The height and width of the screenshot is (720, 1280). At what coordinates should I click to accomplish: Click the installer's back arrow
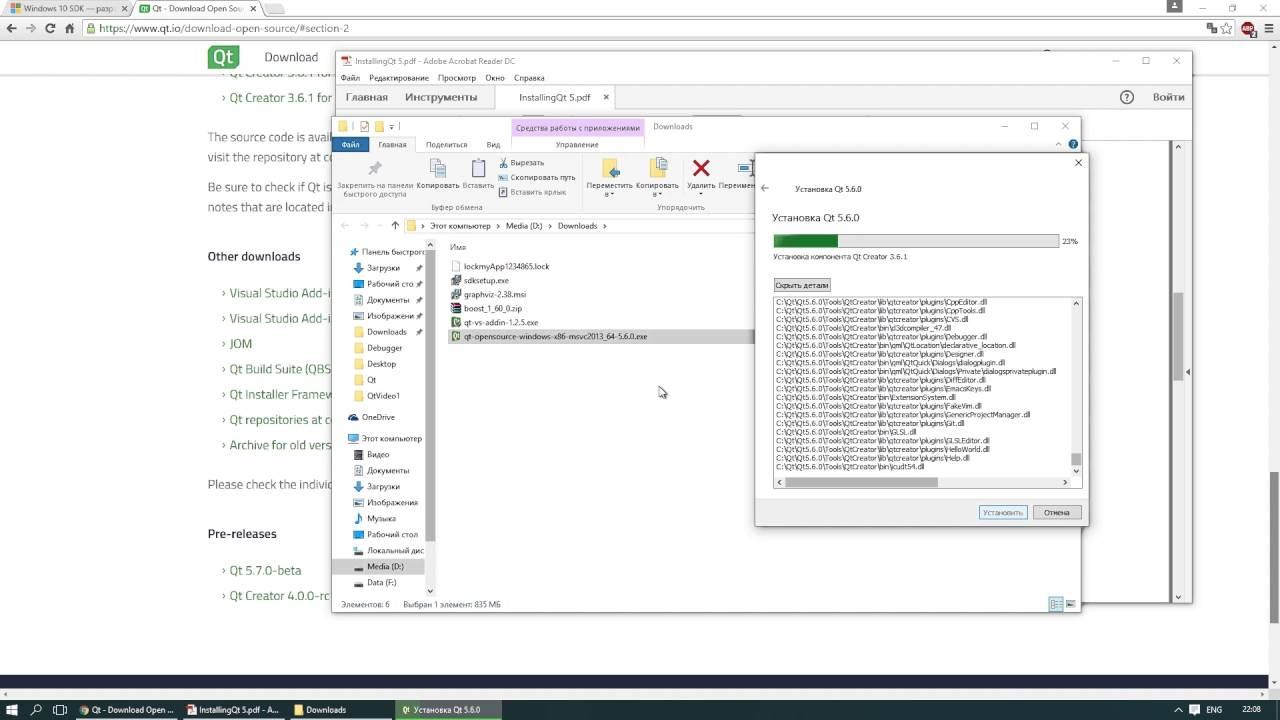coord(765,188)
